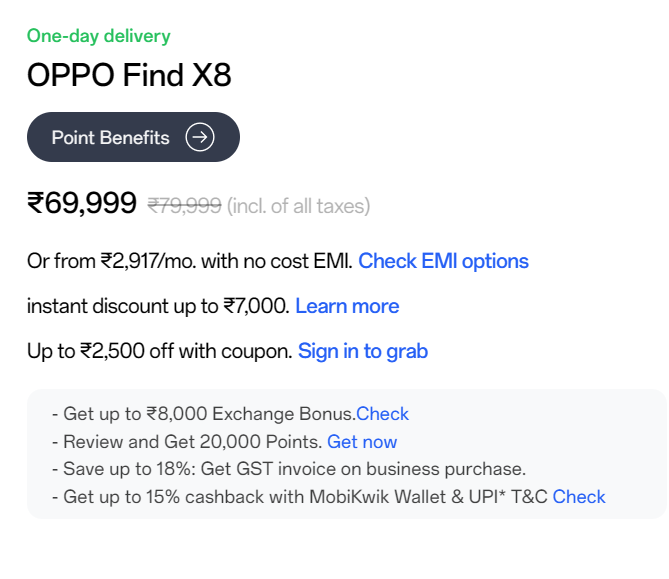Click the ₹2,500 off with coupon text
Viewport: 669px width, 579px height.
[x=160, y=351]
